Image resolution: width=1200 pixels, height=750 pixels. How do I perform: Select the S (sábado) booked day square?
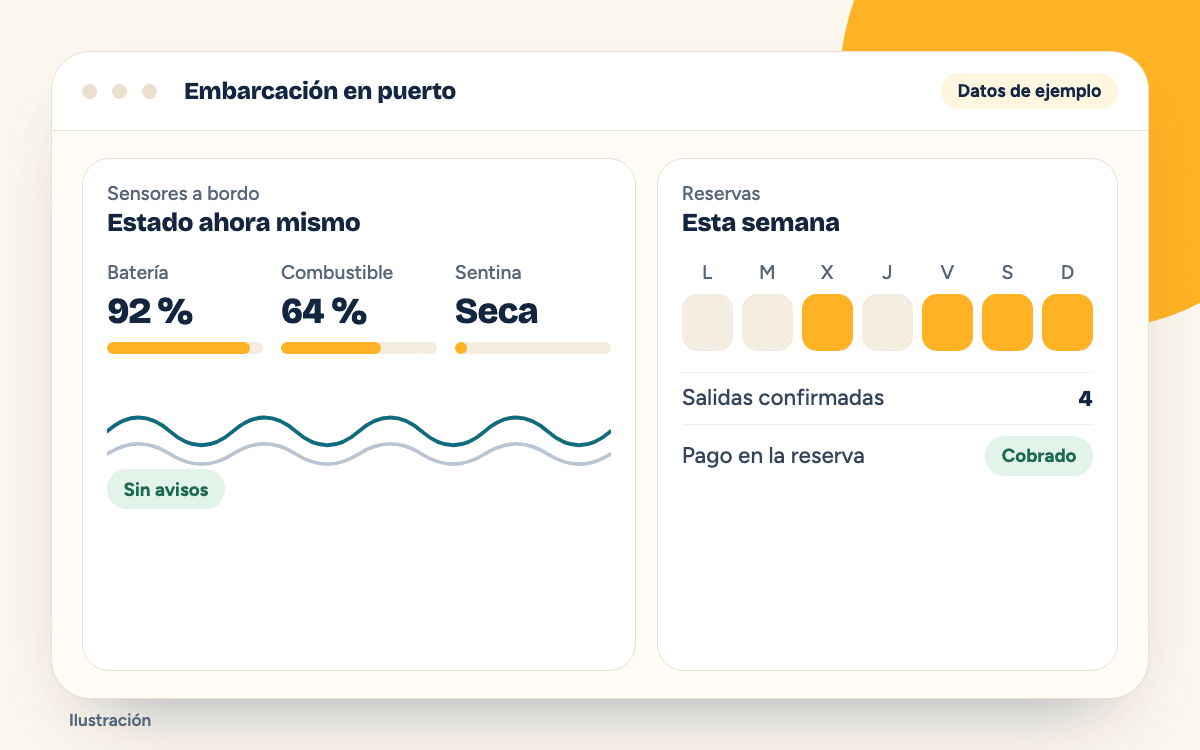(x=1007, y=322)
